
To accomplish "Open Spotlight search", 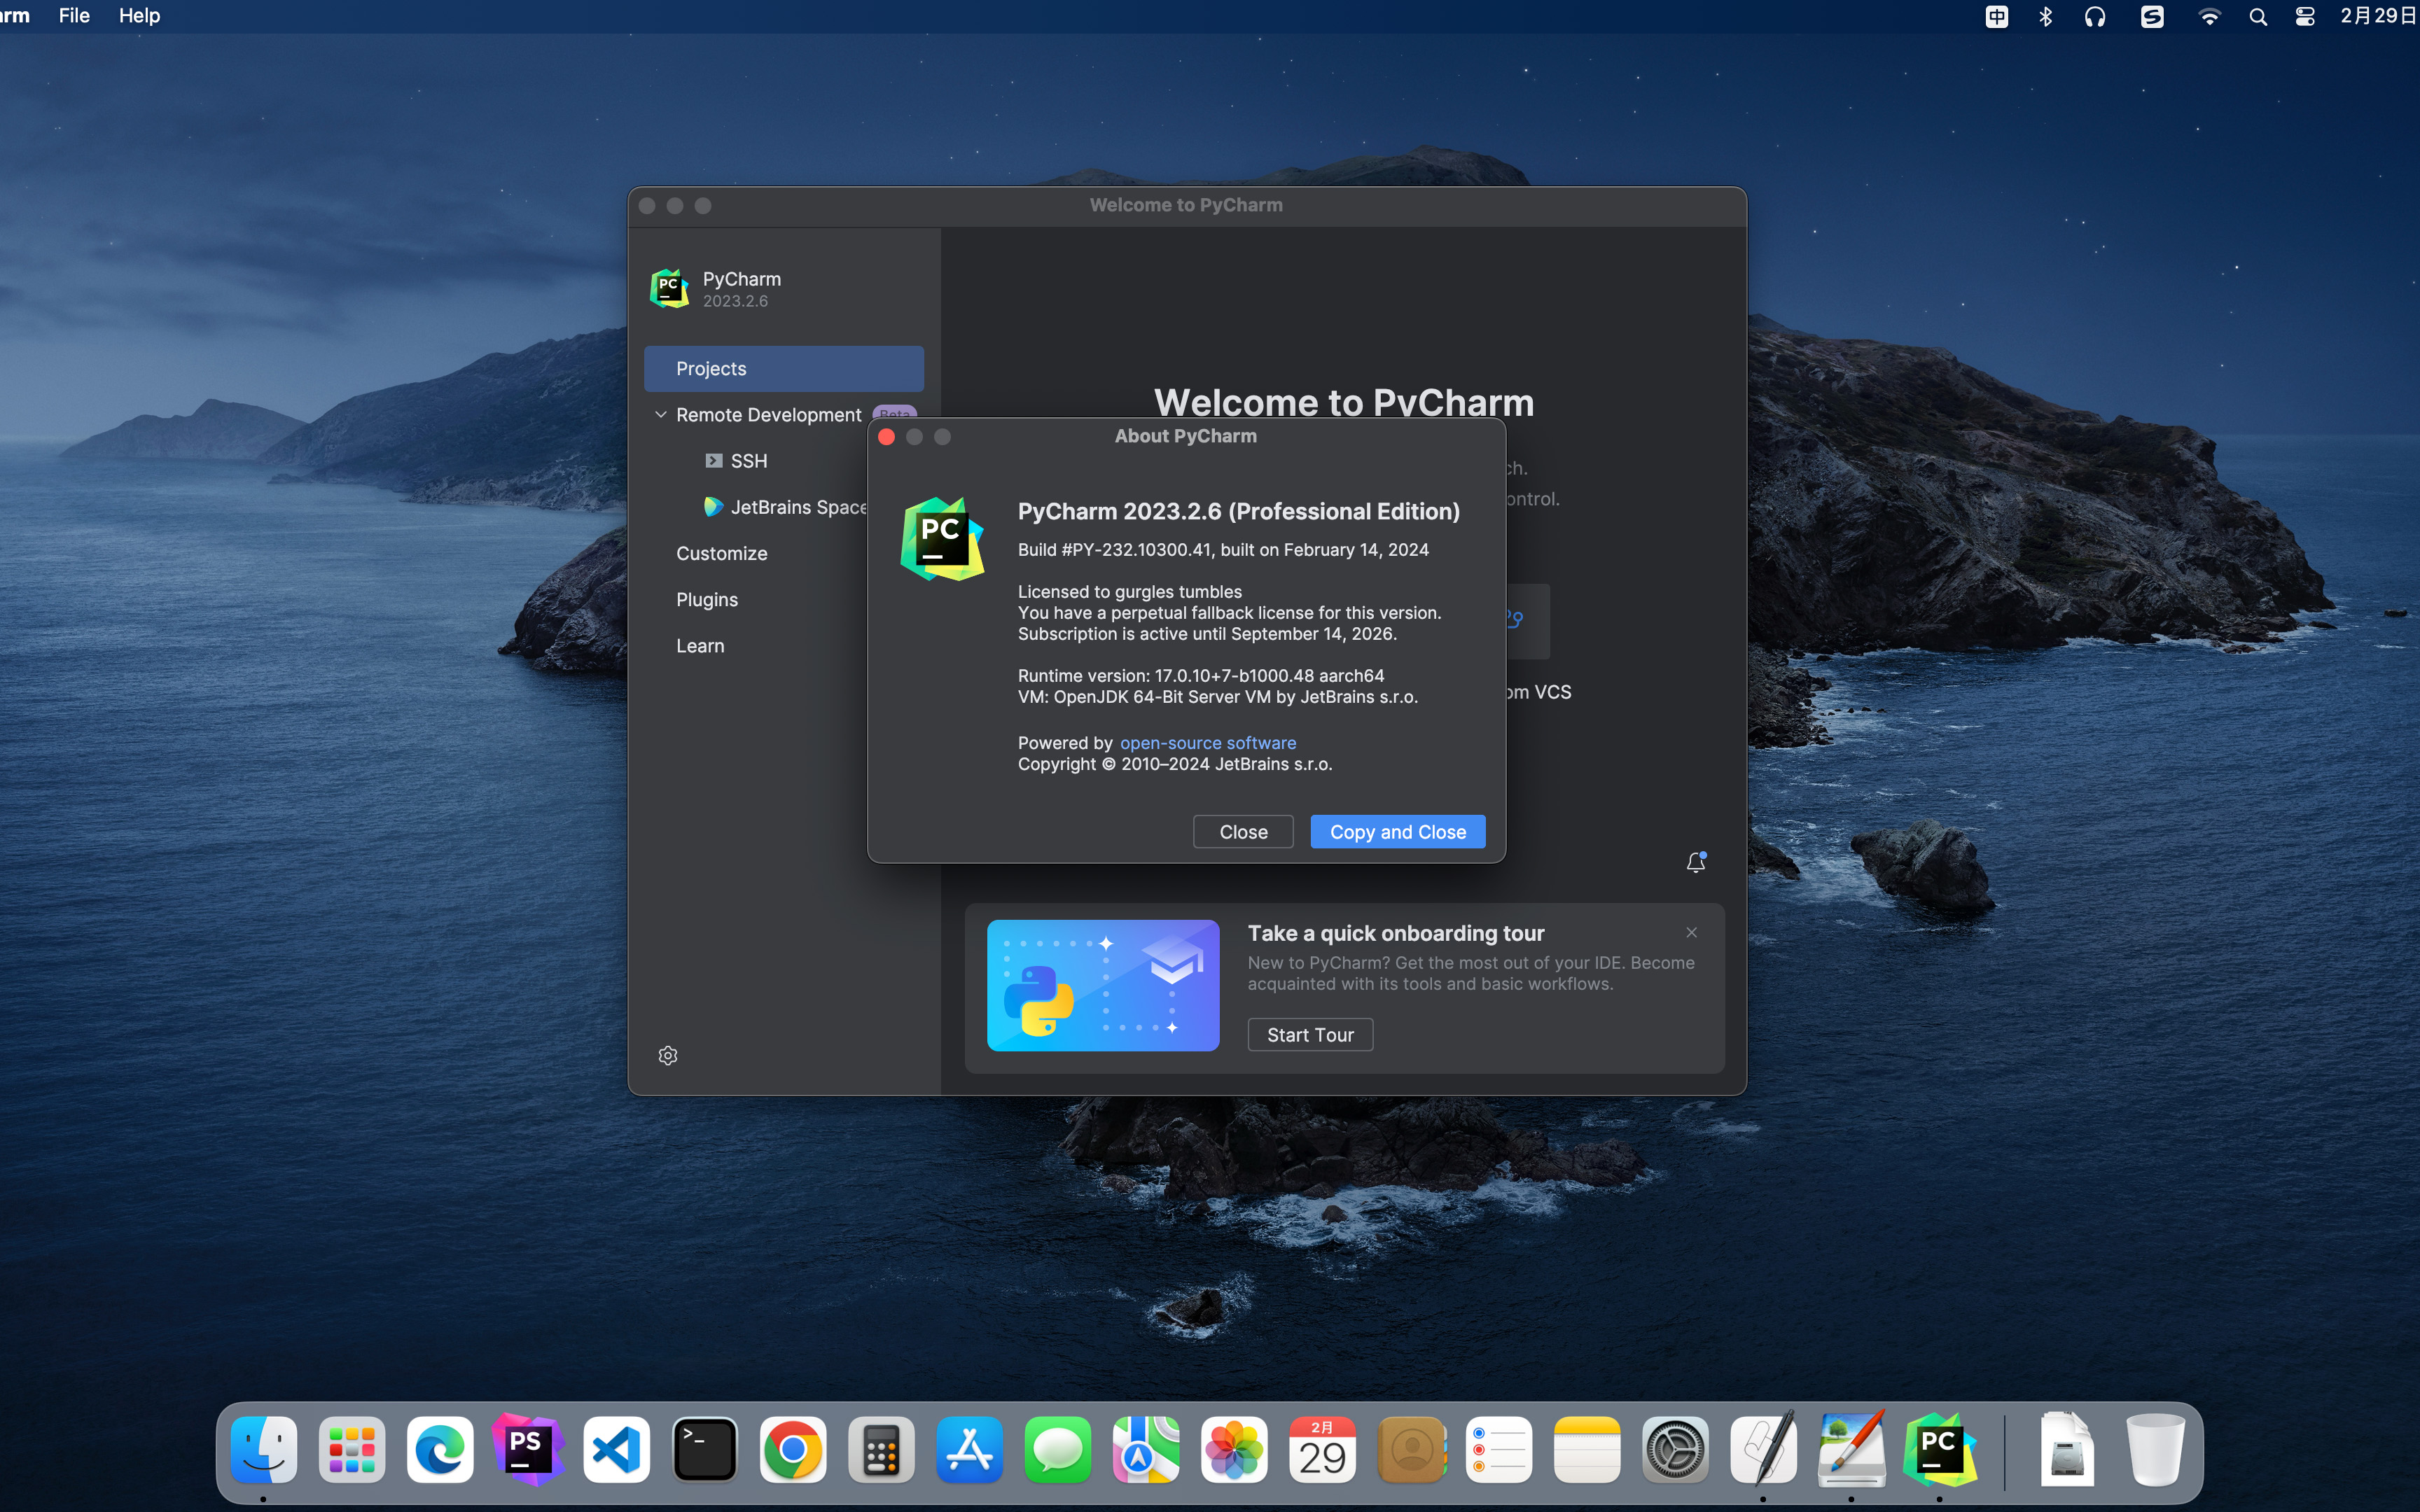I will (2258, 16).
